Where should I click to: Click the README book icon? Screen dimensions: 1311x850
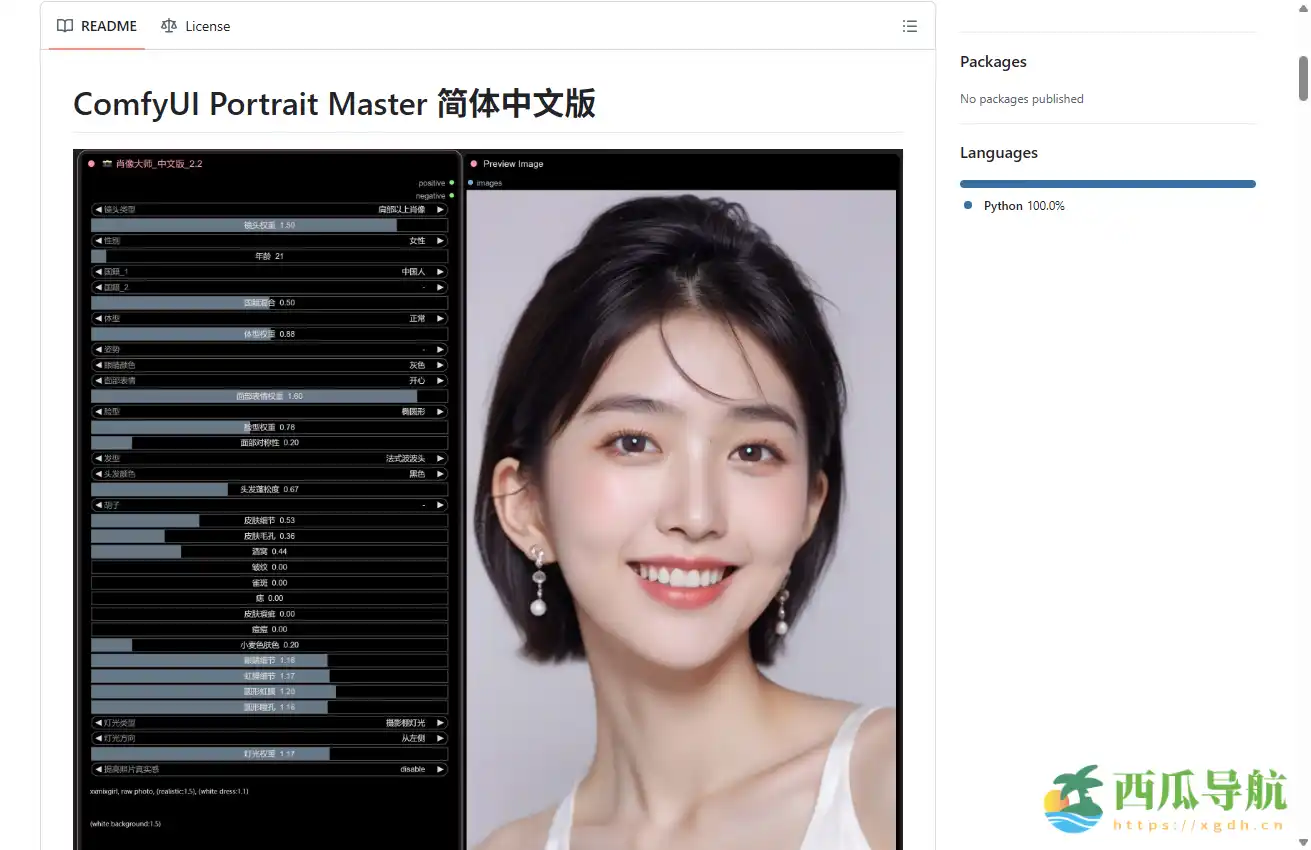click(64, 26)
